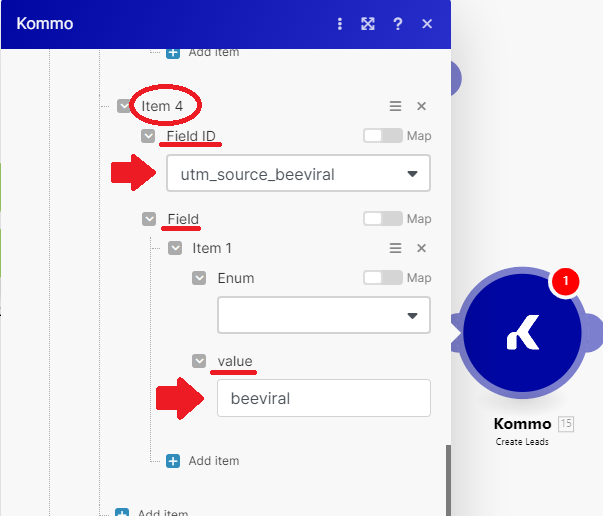The width and height of the screenshot is (603, 516).
Task: Remove Item 4 with its X icon
Action: point(421,106)
